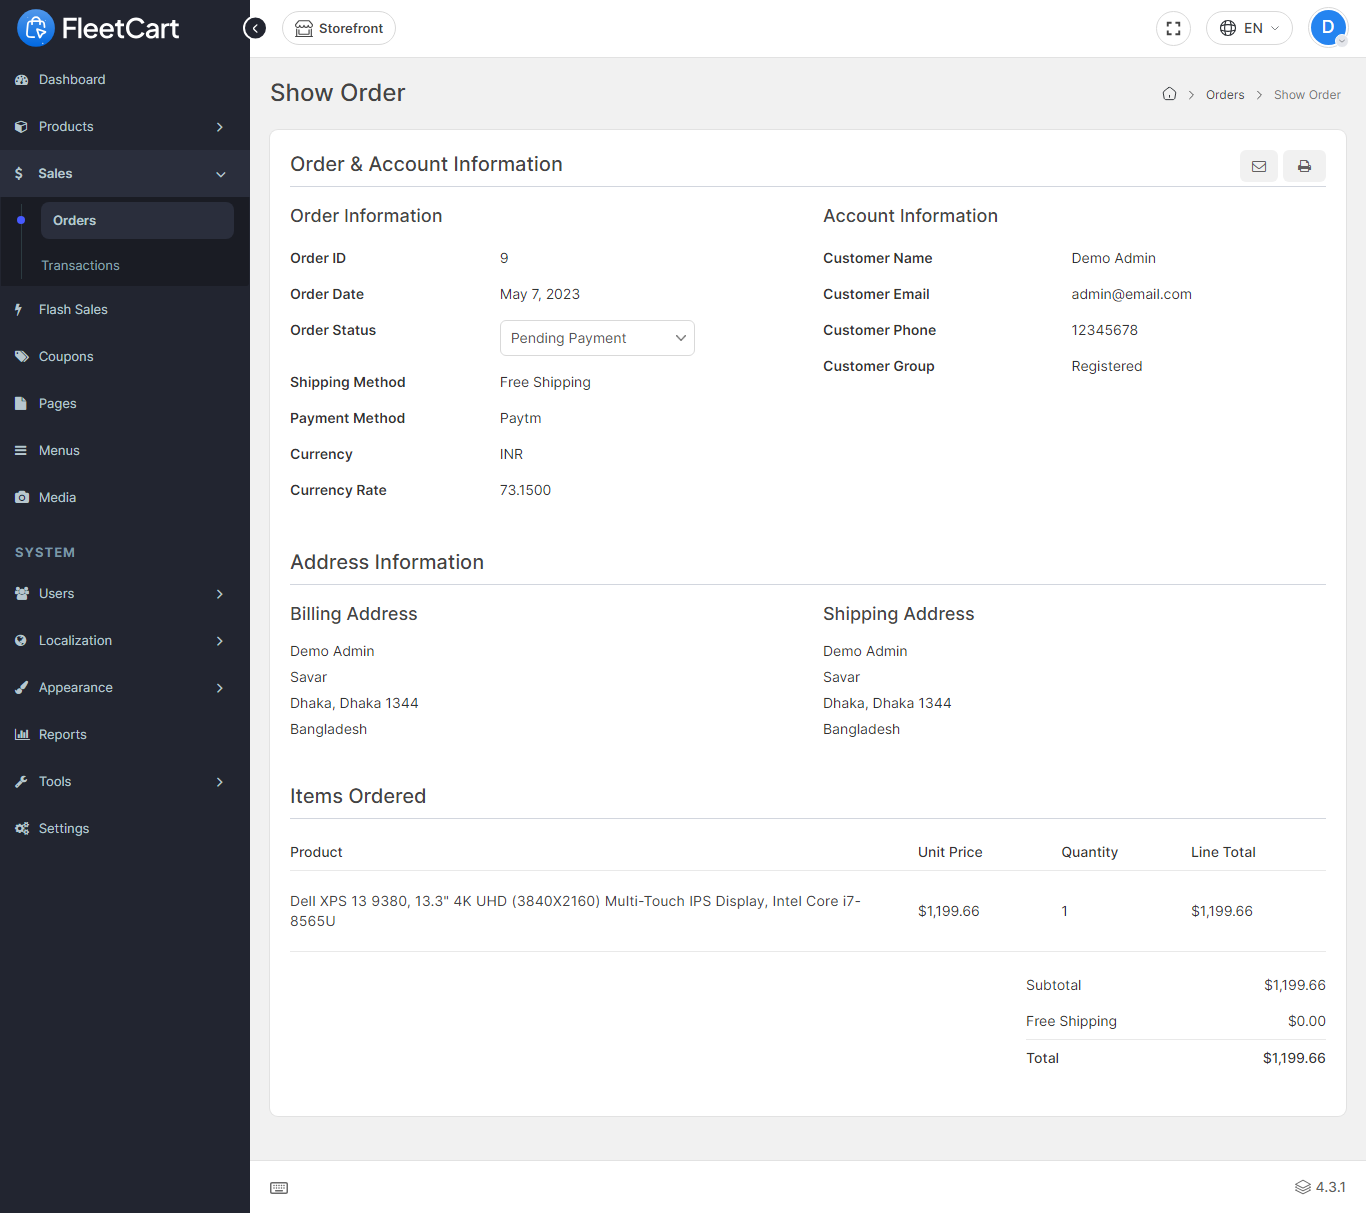
Task: Expand the Products submenu chevron
Action: pyautogui.click(x=220, y=127)
